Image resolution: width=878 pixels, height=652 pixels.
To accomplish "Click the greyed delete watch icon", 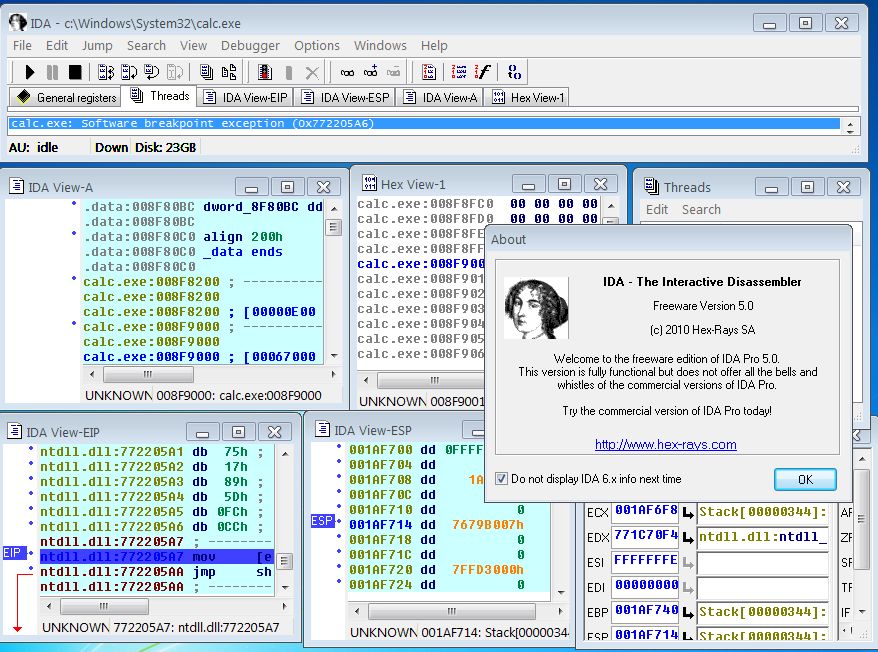I will click(x=394, y=72).
